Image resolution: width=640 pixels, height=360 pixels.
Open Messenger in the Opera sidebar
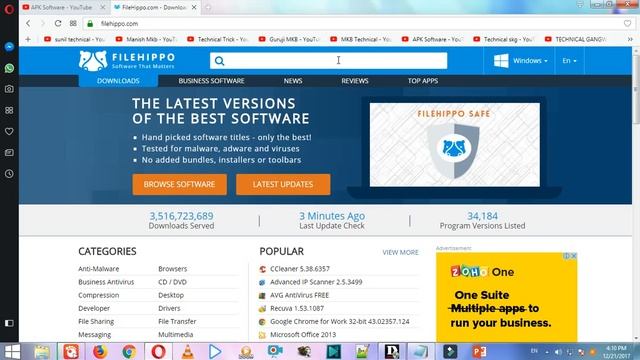pos(9,47)
